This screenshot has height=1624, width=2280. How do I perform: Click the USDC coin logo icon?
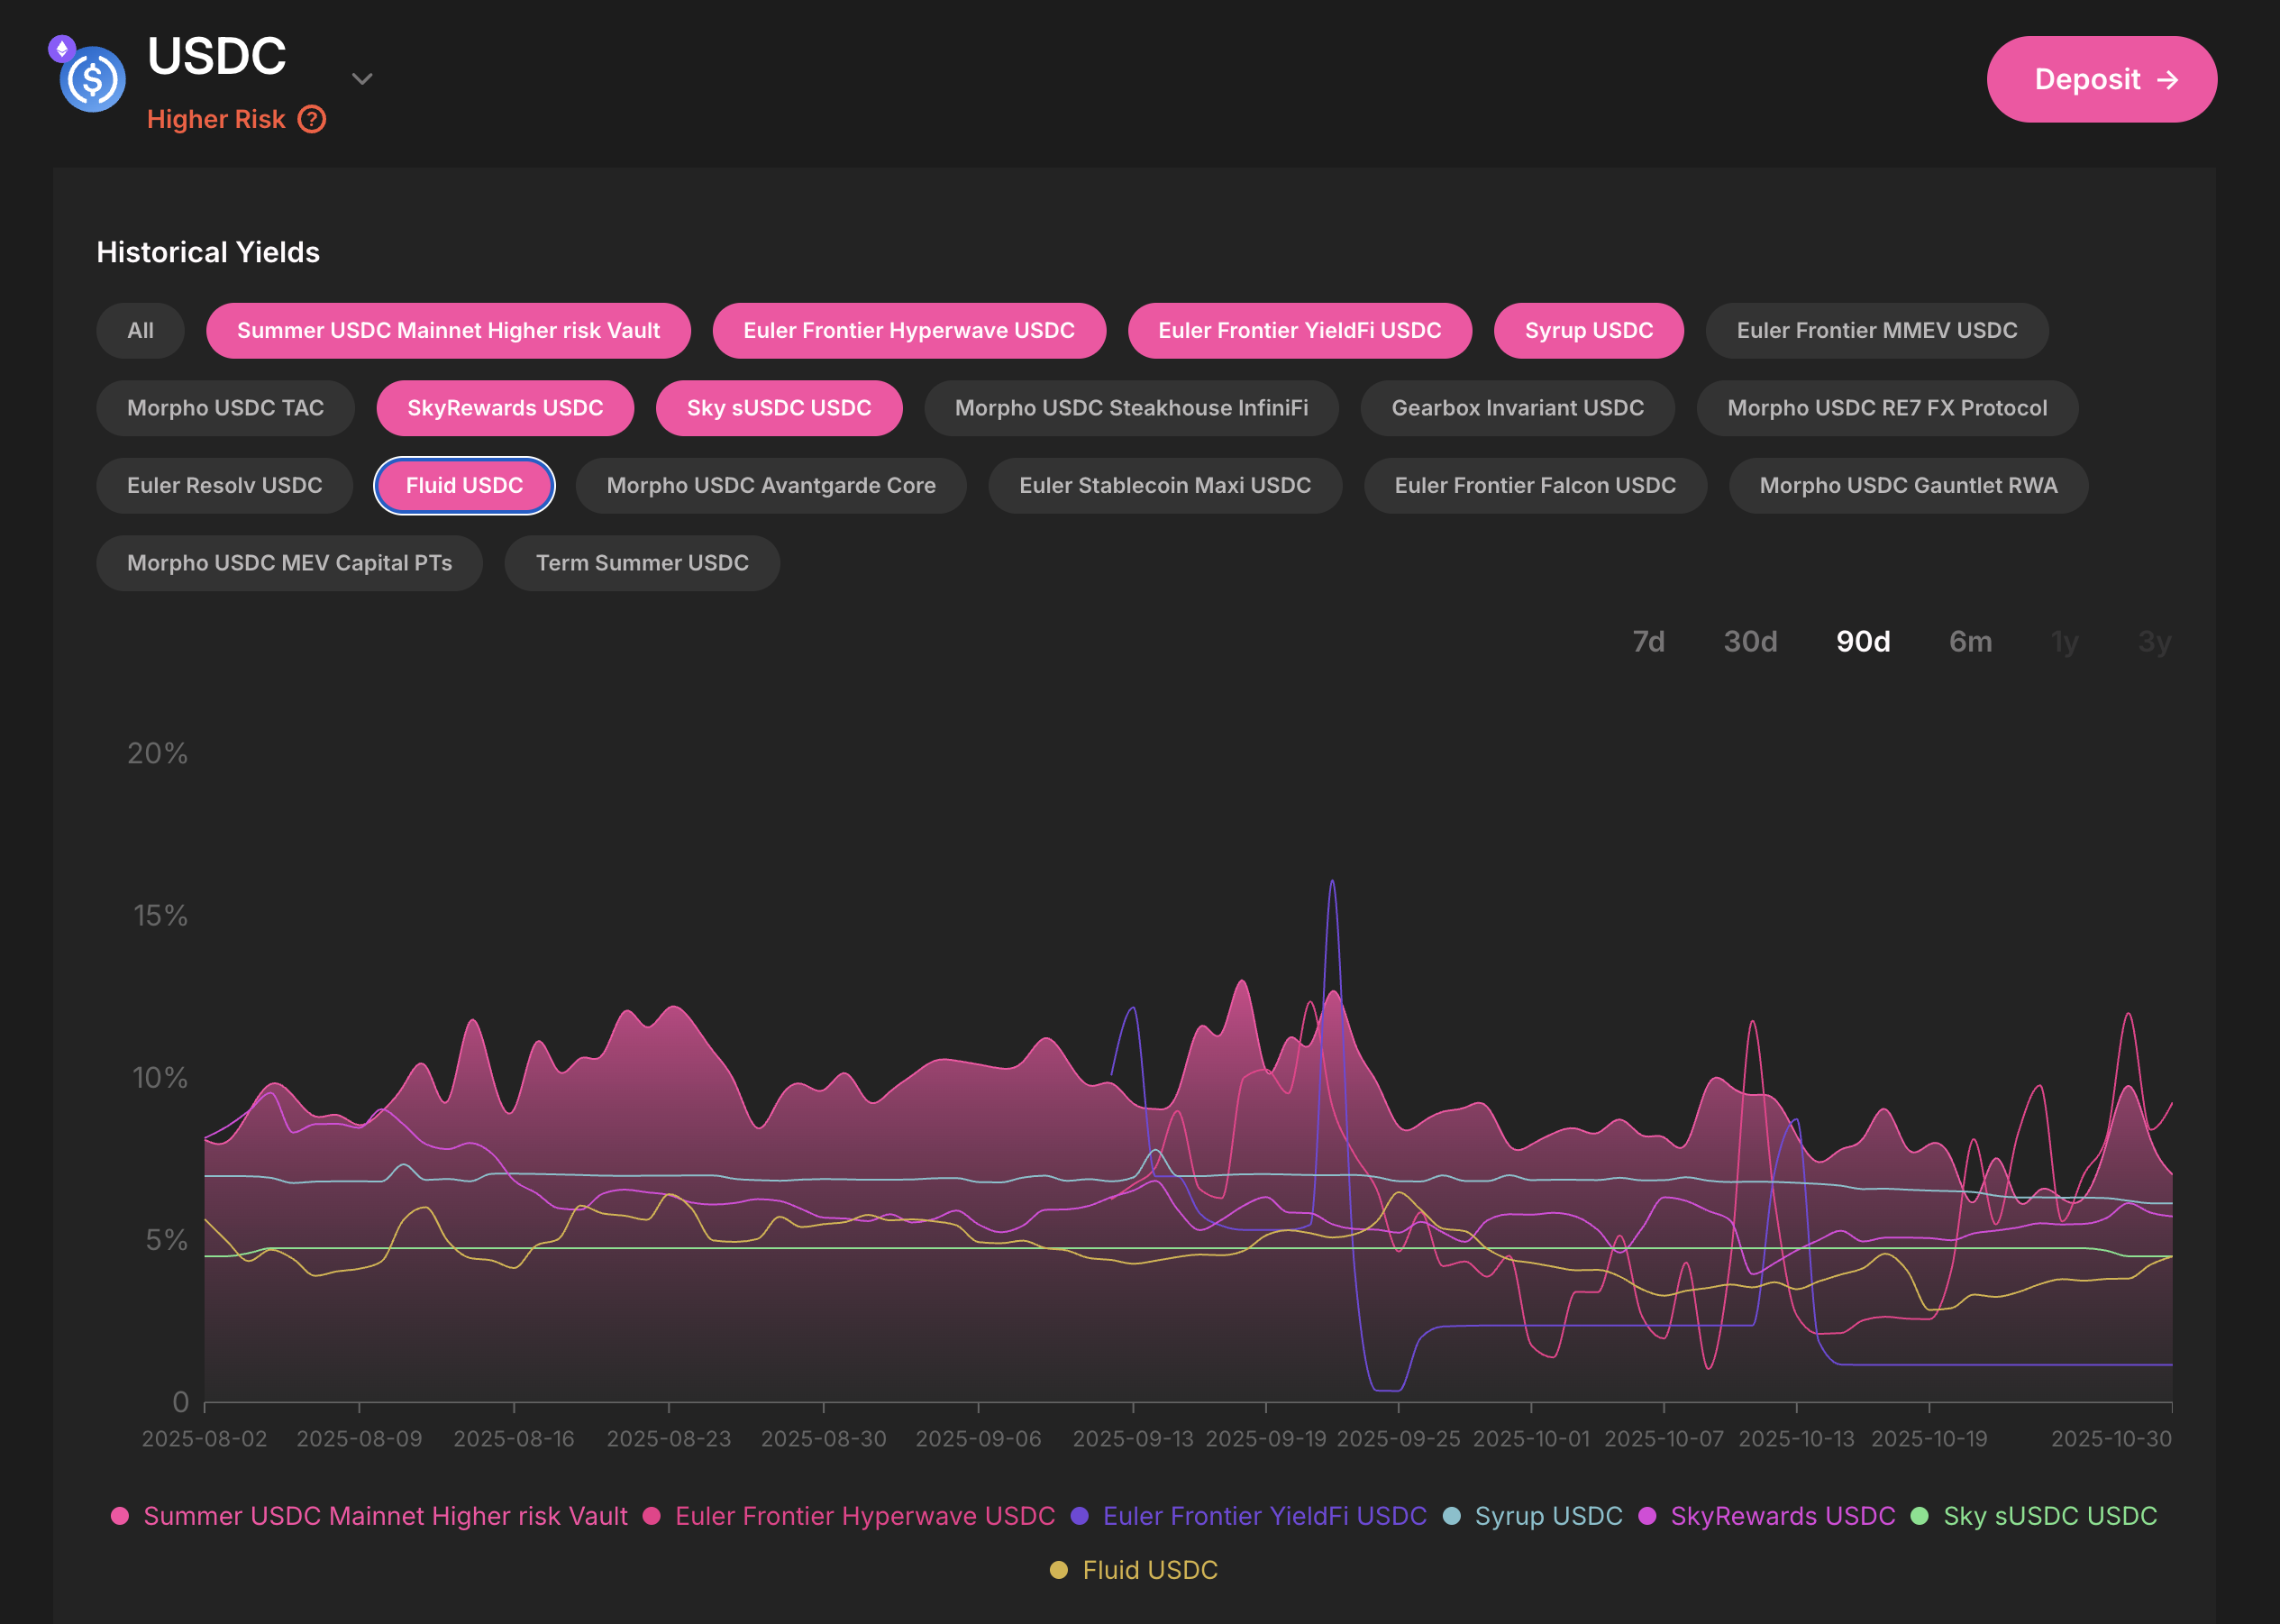tap(93, 80)
